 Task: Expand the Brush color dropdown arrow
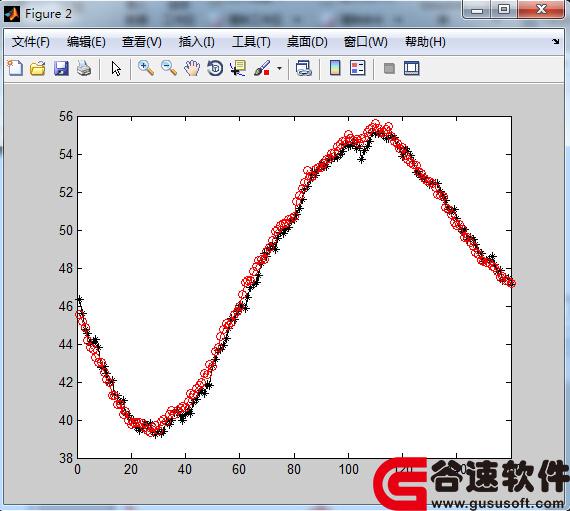(x=279, y=68)
